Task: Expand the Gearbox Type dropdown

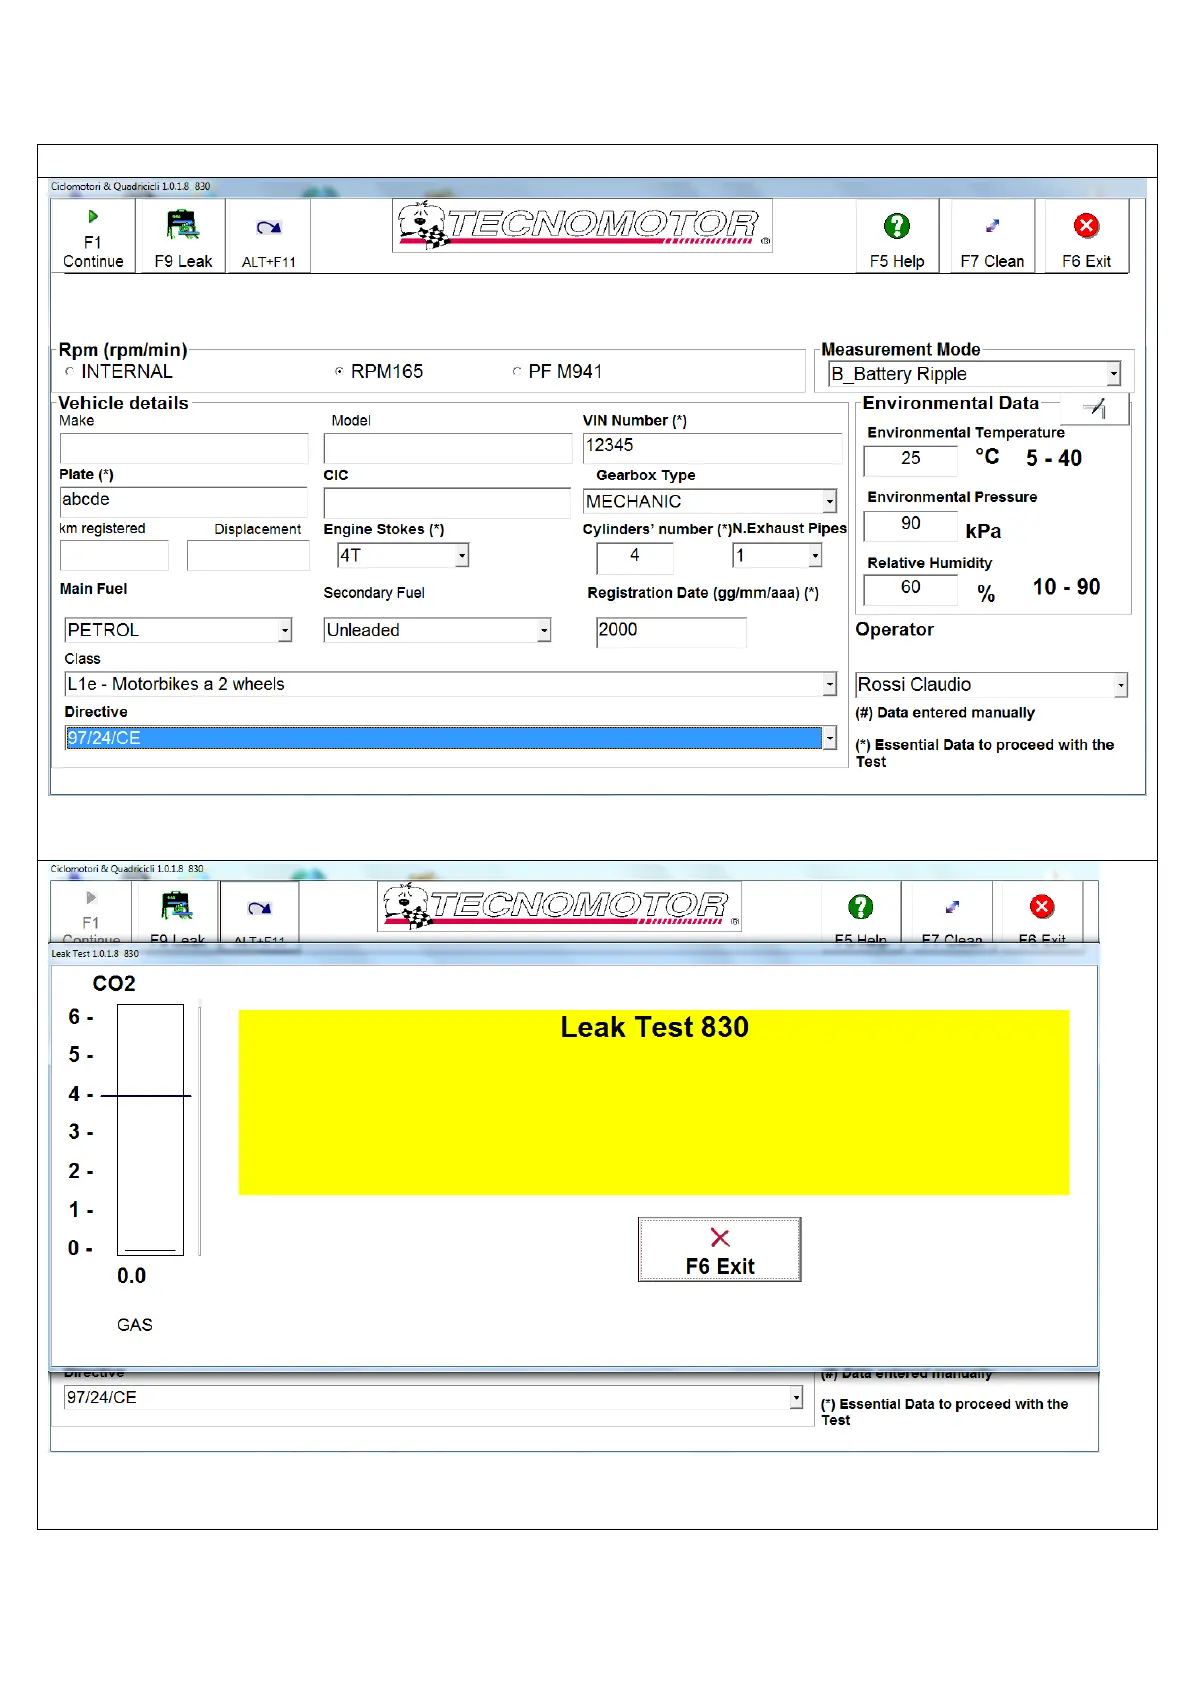Action: pos(829,501)
